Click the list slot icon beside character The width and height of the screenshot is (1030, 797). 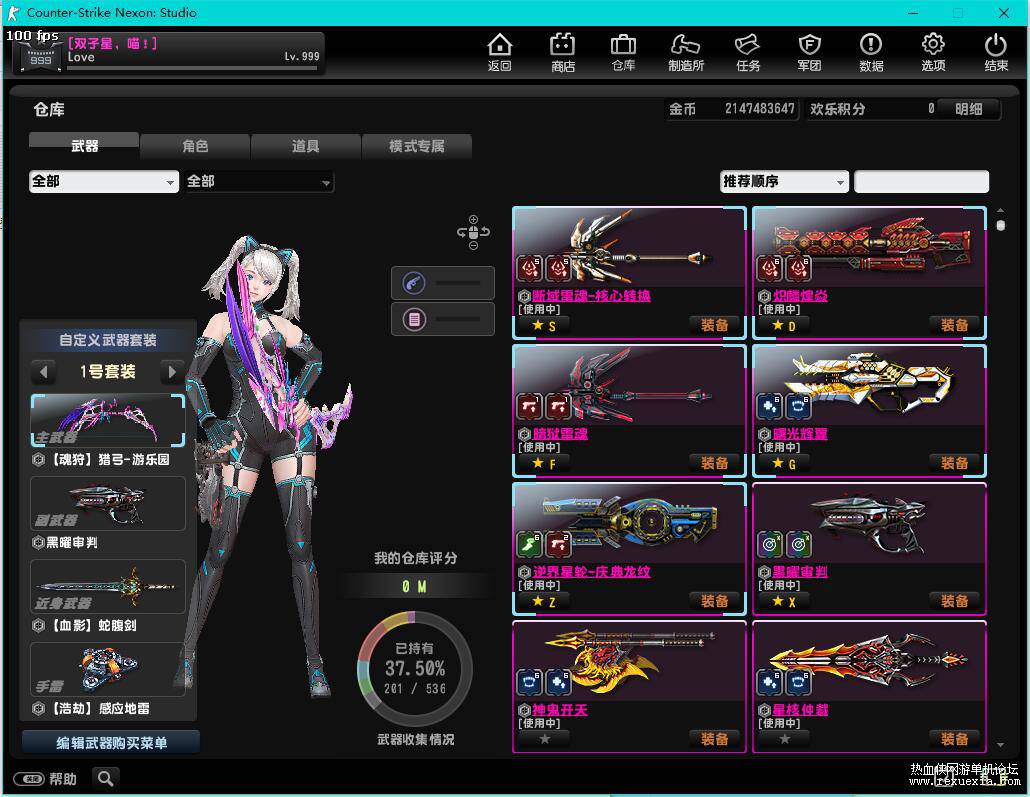(414, 319)
